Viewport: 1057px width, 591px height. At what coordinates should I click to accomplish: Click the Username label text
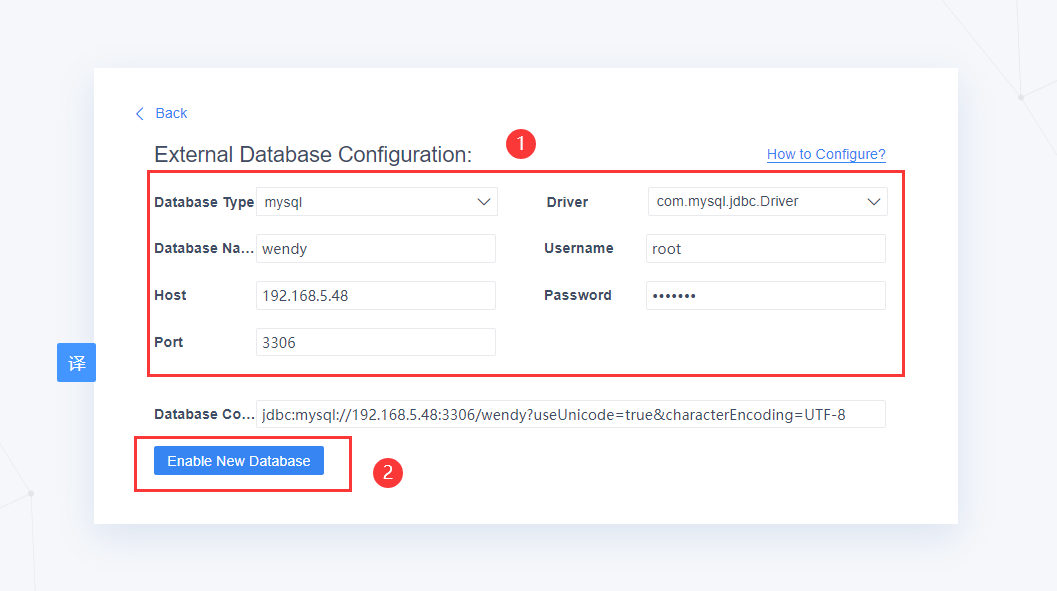578,249
